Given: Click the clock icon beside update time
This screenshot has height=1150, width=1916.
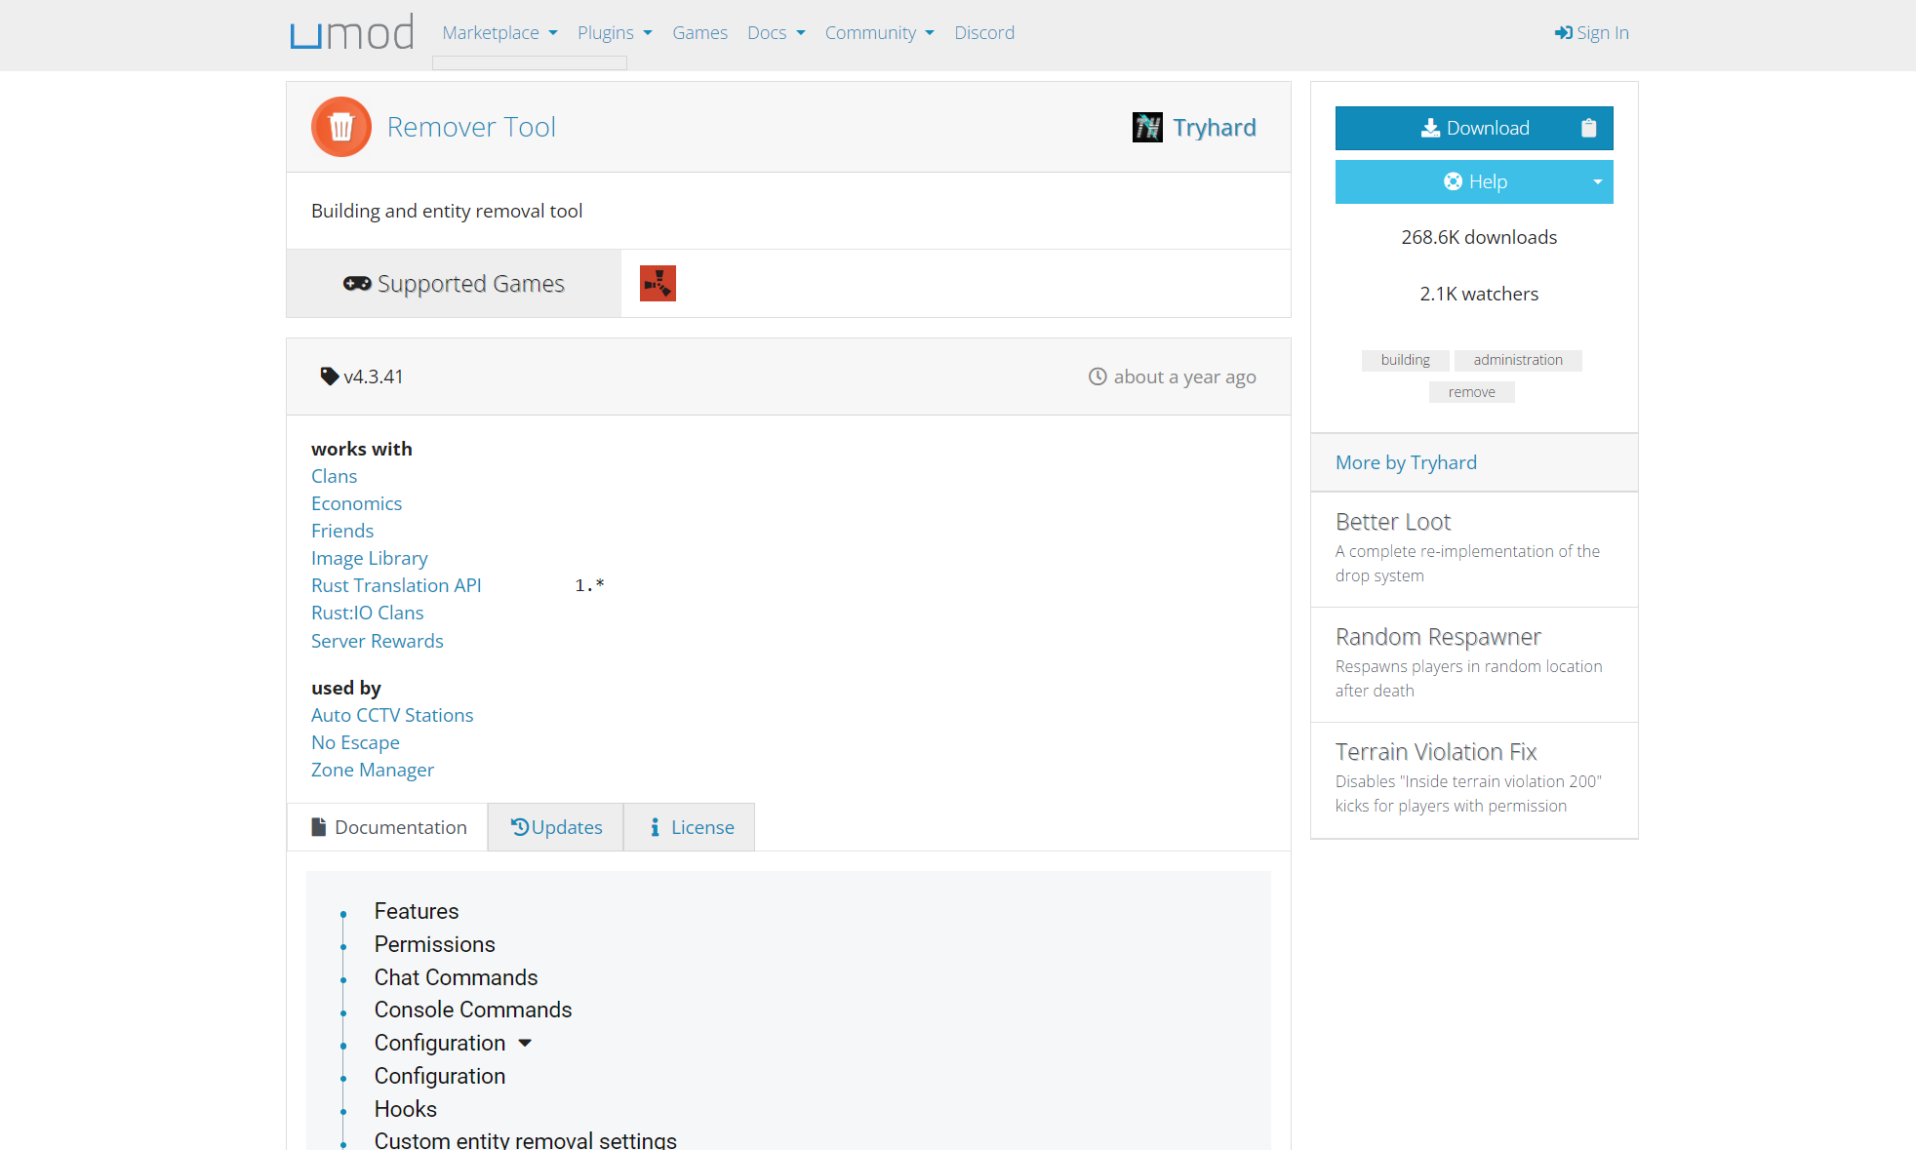Looking at the screenshot, I should tap(1097, 377).
